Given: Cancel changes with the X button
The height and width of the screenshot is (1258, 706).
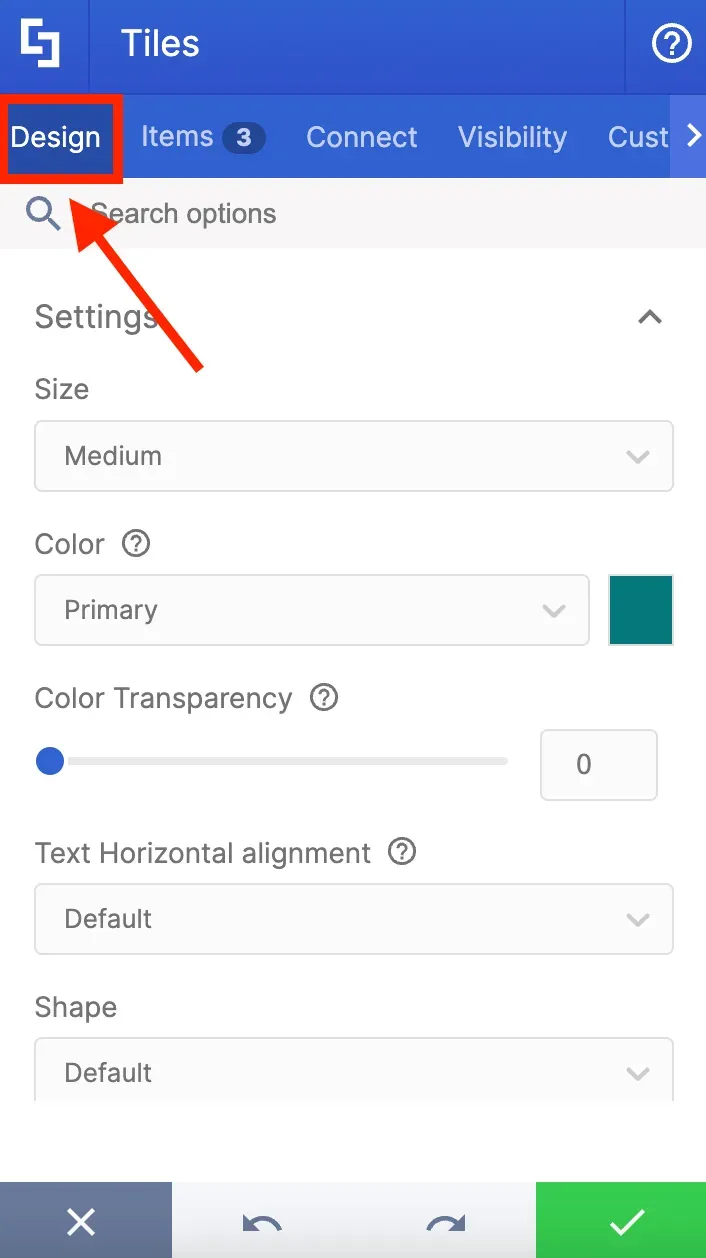Looking at the screenshot, I should click(x=81, y=1220).
